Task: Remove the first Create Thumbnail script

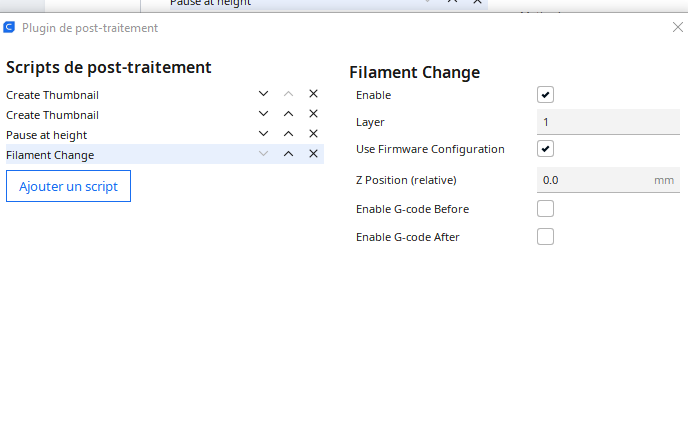Action: 313,94
